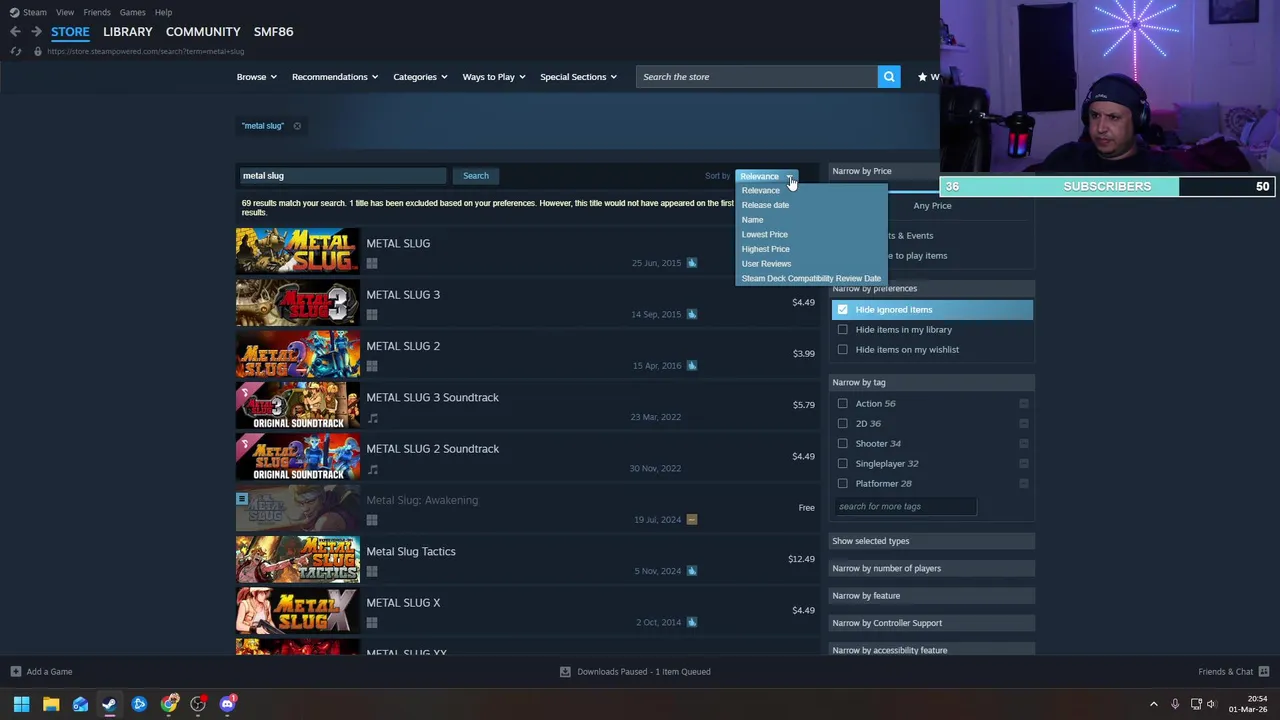Sort by Steam Deck Compatibility Review Date
This screenshot has height=720, width=1280.
811,279
